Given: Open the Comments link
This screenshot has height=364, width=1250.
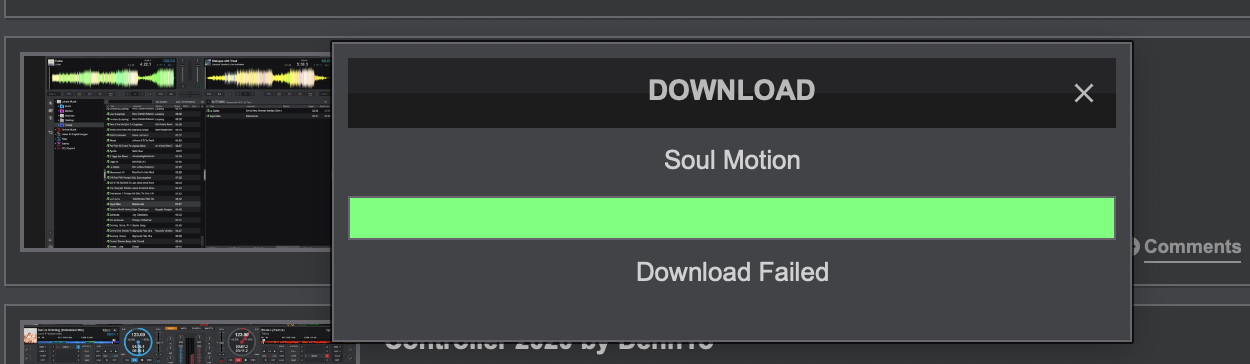Looking at the screenshot, I should (1192, 246).
